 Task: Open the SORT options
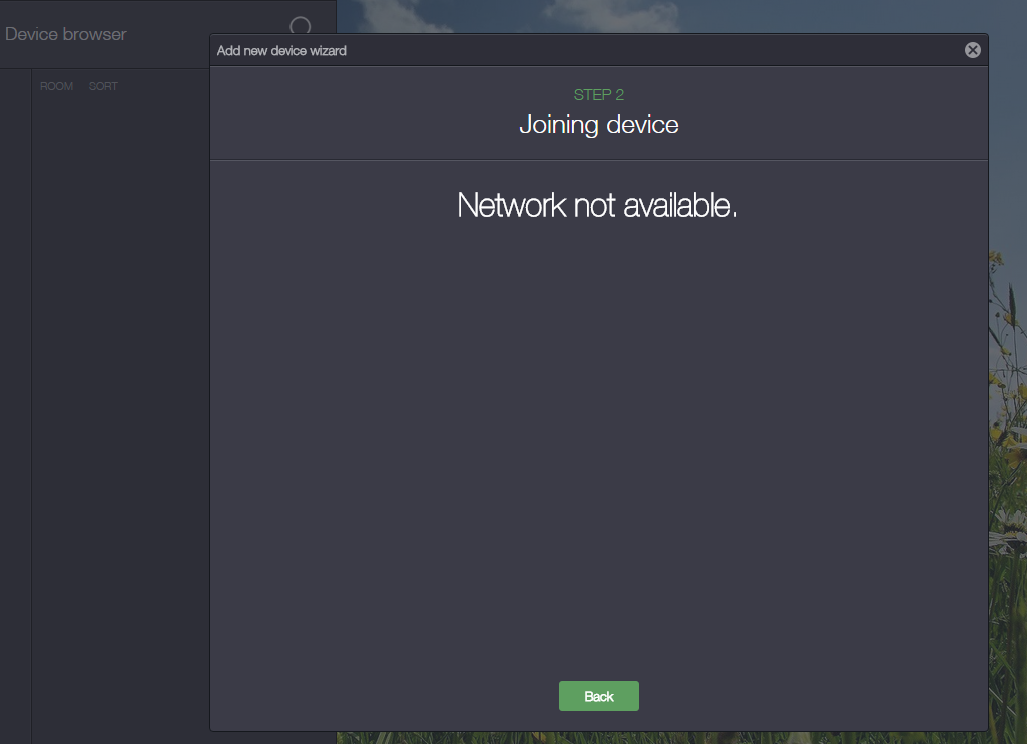103,86
